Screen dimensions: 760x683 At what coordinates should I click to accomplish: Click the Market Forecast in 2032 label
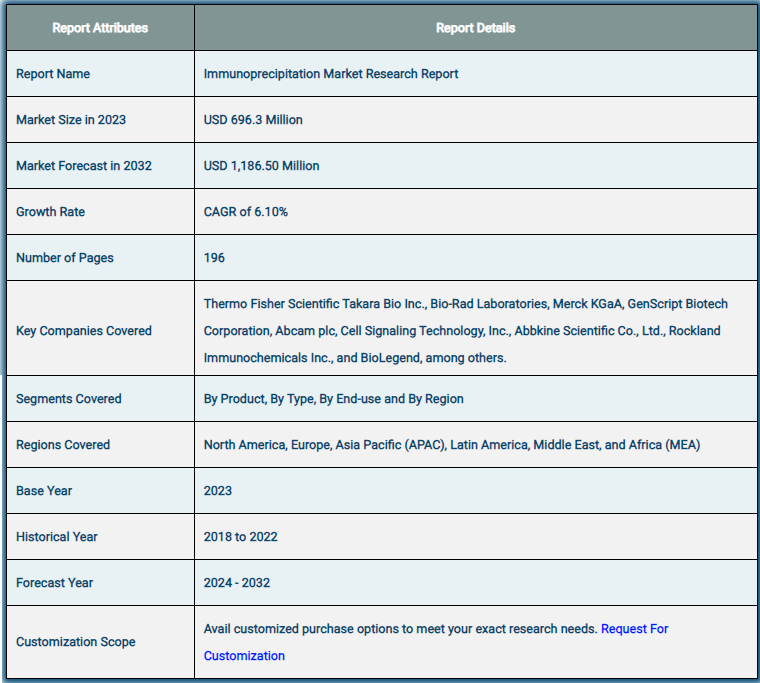pyautogui.click(x=84, y=166)
